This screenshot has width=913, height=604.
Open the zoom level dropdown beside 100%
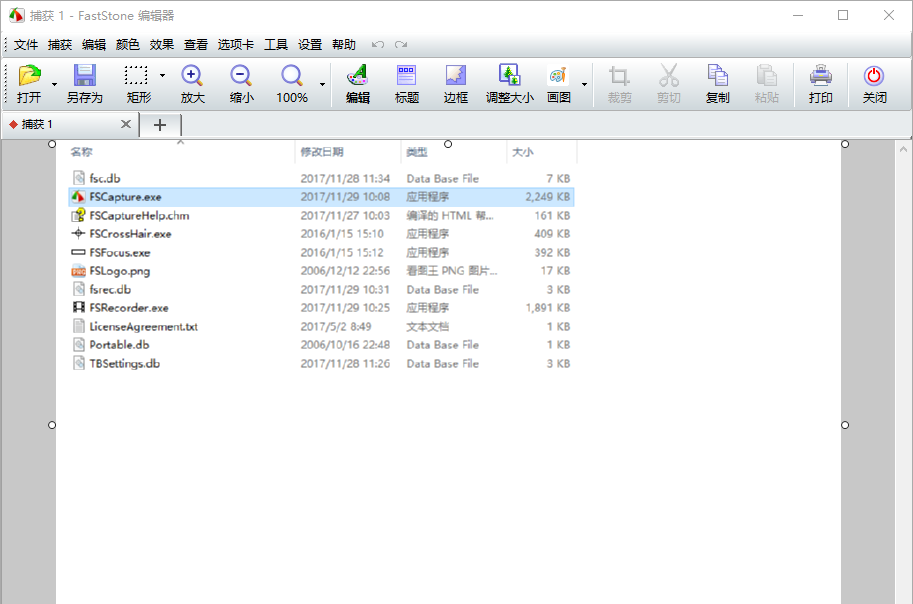point(322,85)
